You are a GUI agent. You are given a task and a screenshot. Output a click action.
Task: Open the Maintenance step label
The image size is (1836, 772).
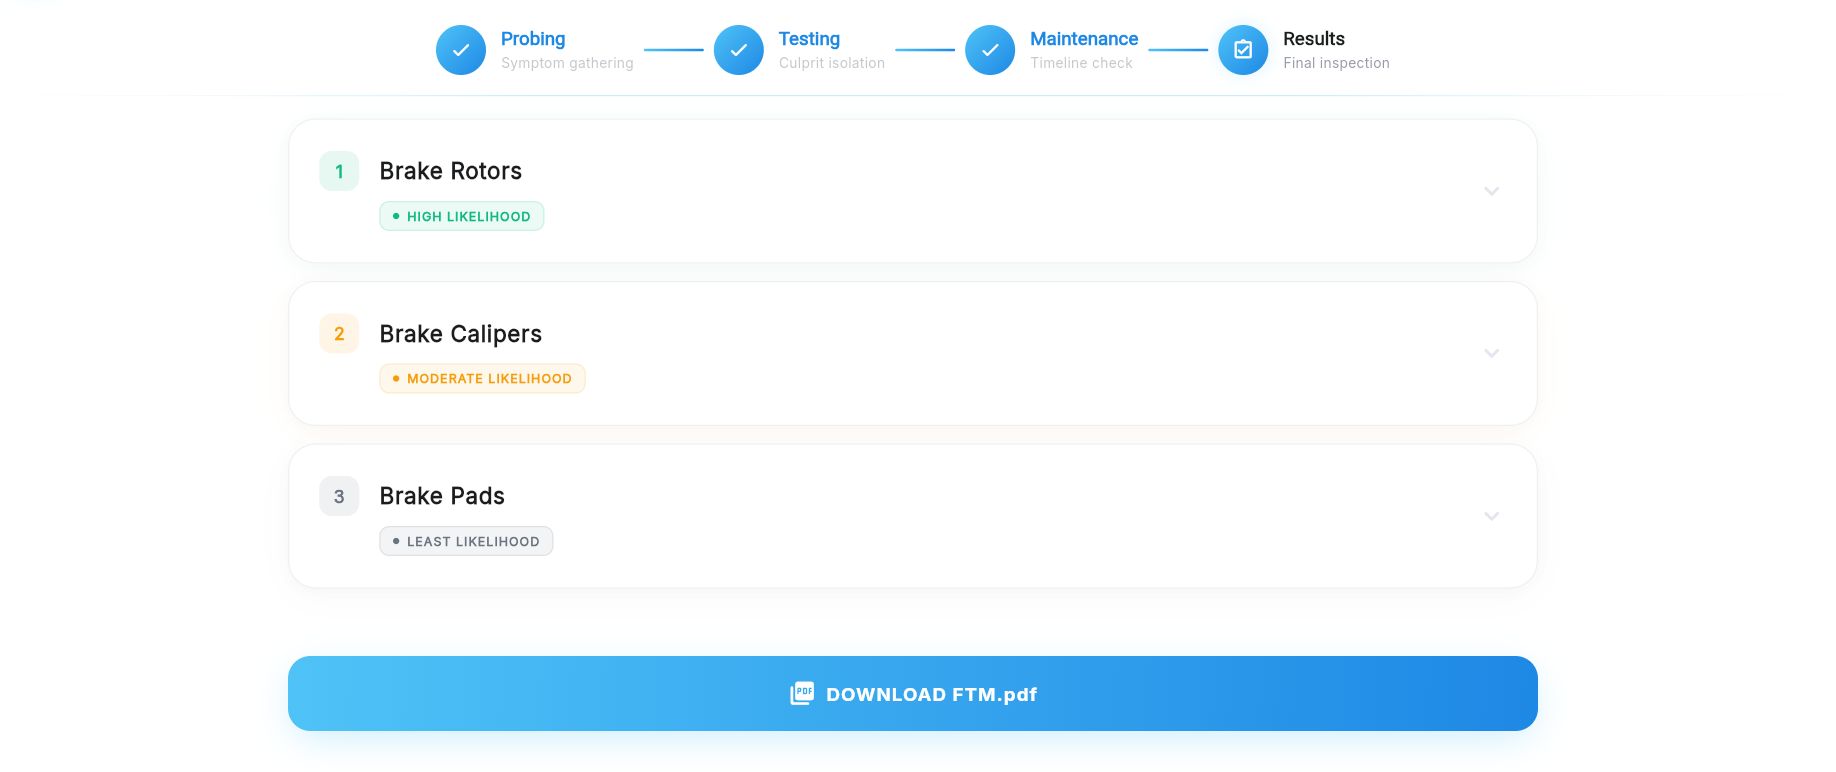pyautogui.click(x=1084, y=39)
